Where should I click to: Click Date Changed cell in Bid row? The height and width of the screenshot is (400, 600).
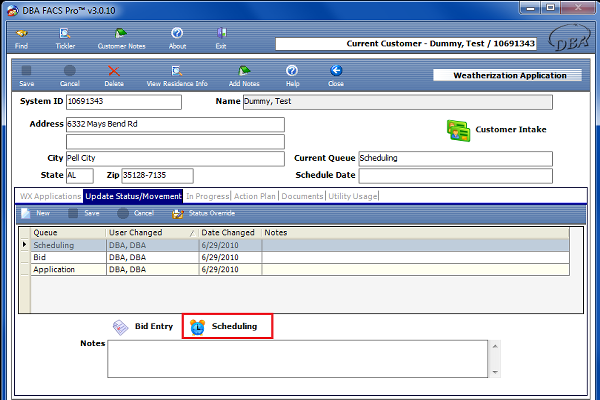230,258
